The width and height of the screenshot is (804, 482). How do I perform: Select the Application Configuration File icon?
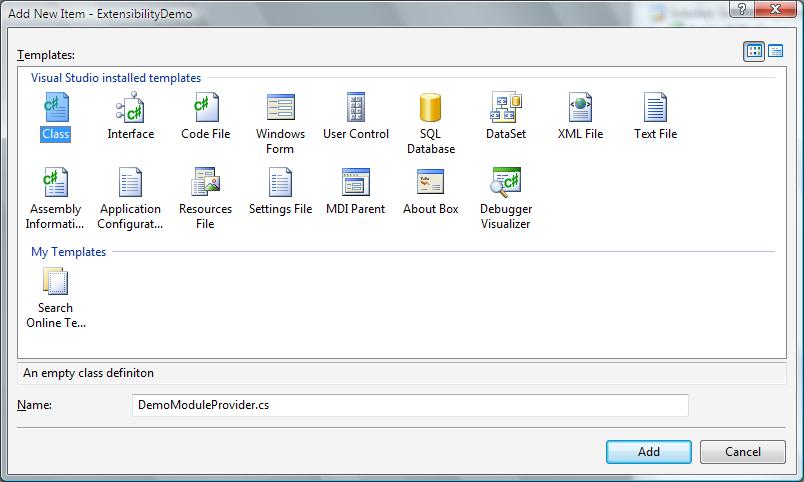click(130, 182)
